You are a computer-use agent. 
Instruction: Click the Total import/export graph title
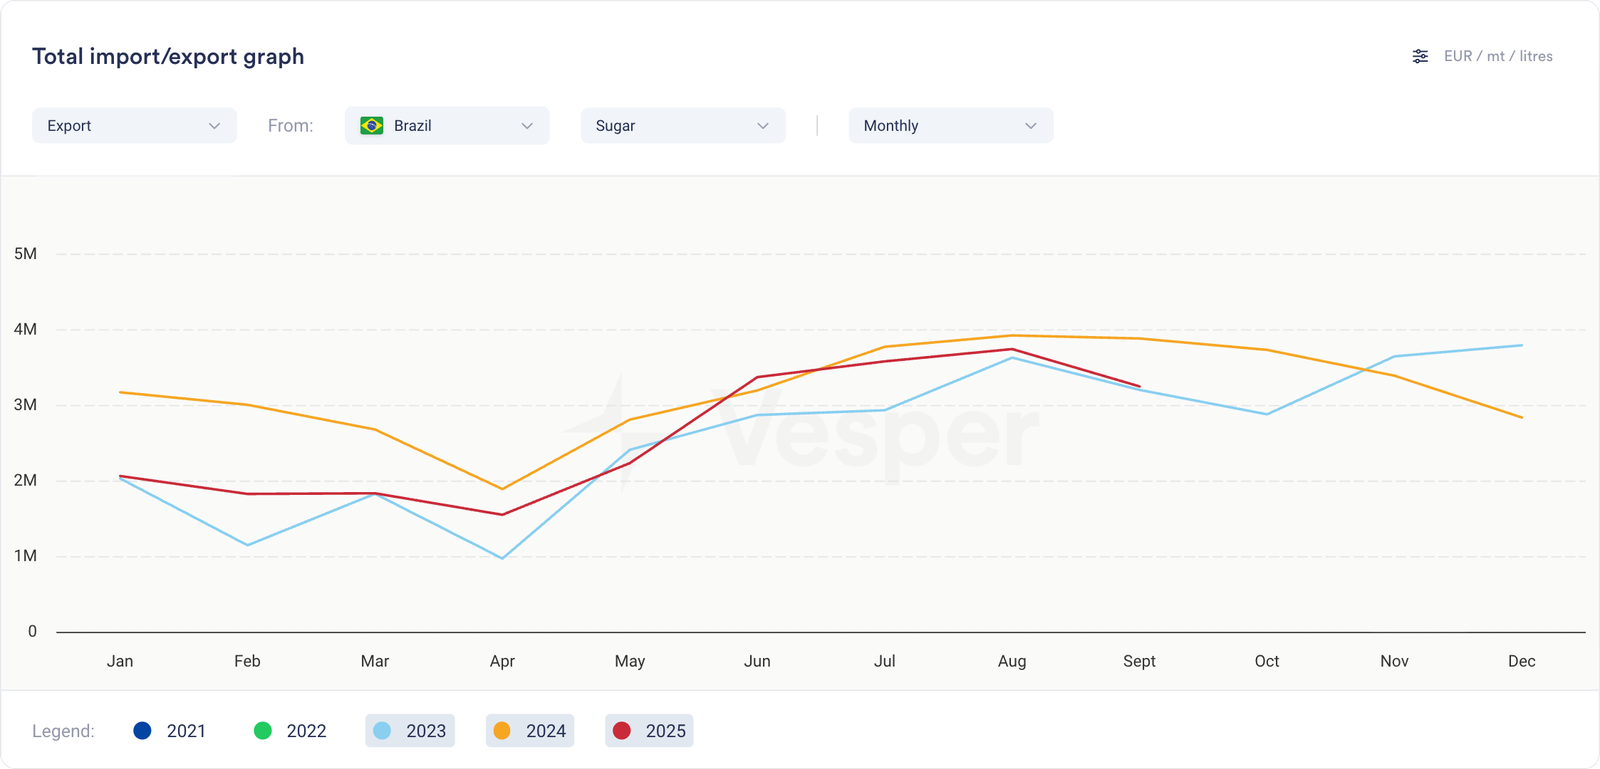click(168, 56)
